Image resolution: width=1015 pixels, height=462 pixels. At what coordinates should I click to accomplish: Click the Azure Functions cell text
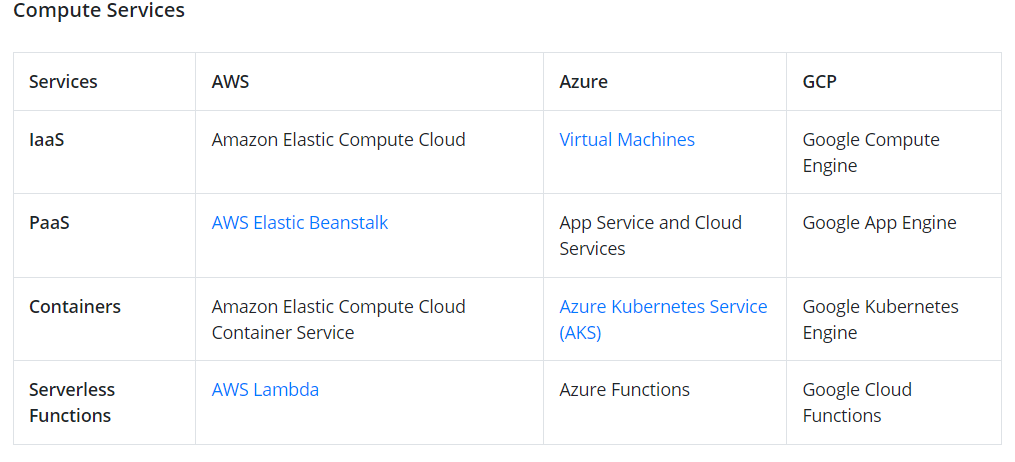point(624,390)
